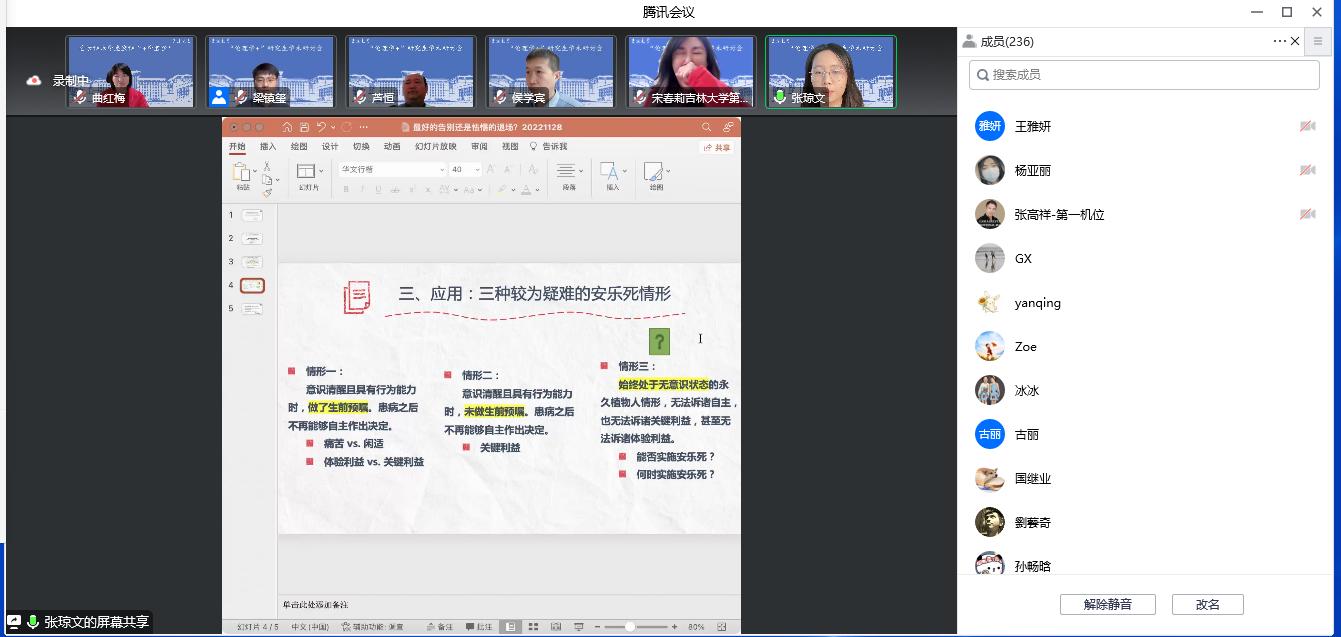Switch to slide sorter grid view icon
This screenshot has width=1341, height=637.
click(533, 627)
